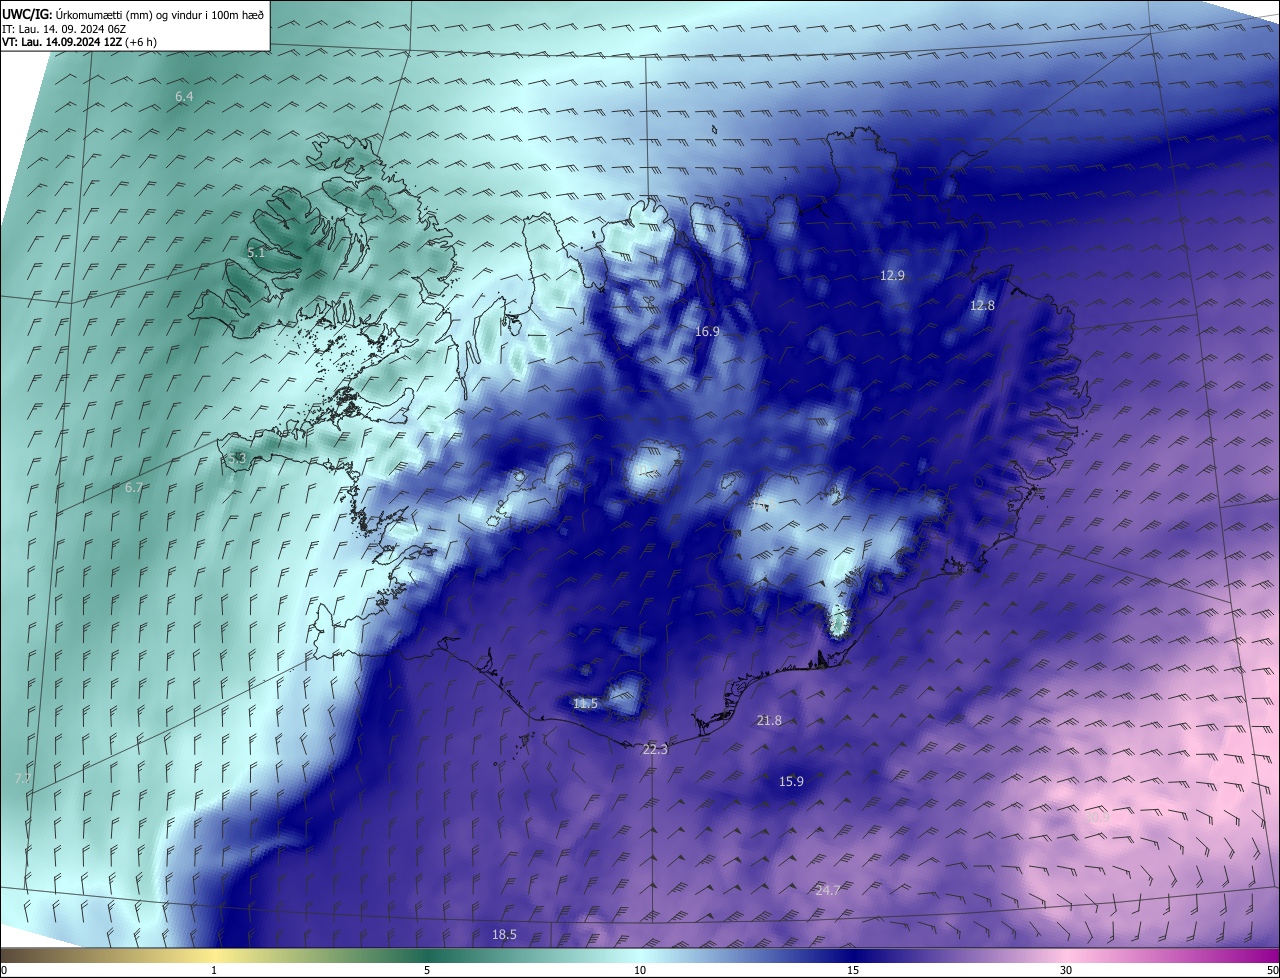Click the 16.9 value label on the map
1280x978 pixels.
point(707,331)
